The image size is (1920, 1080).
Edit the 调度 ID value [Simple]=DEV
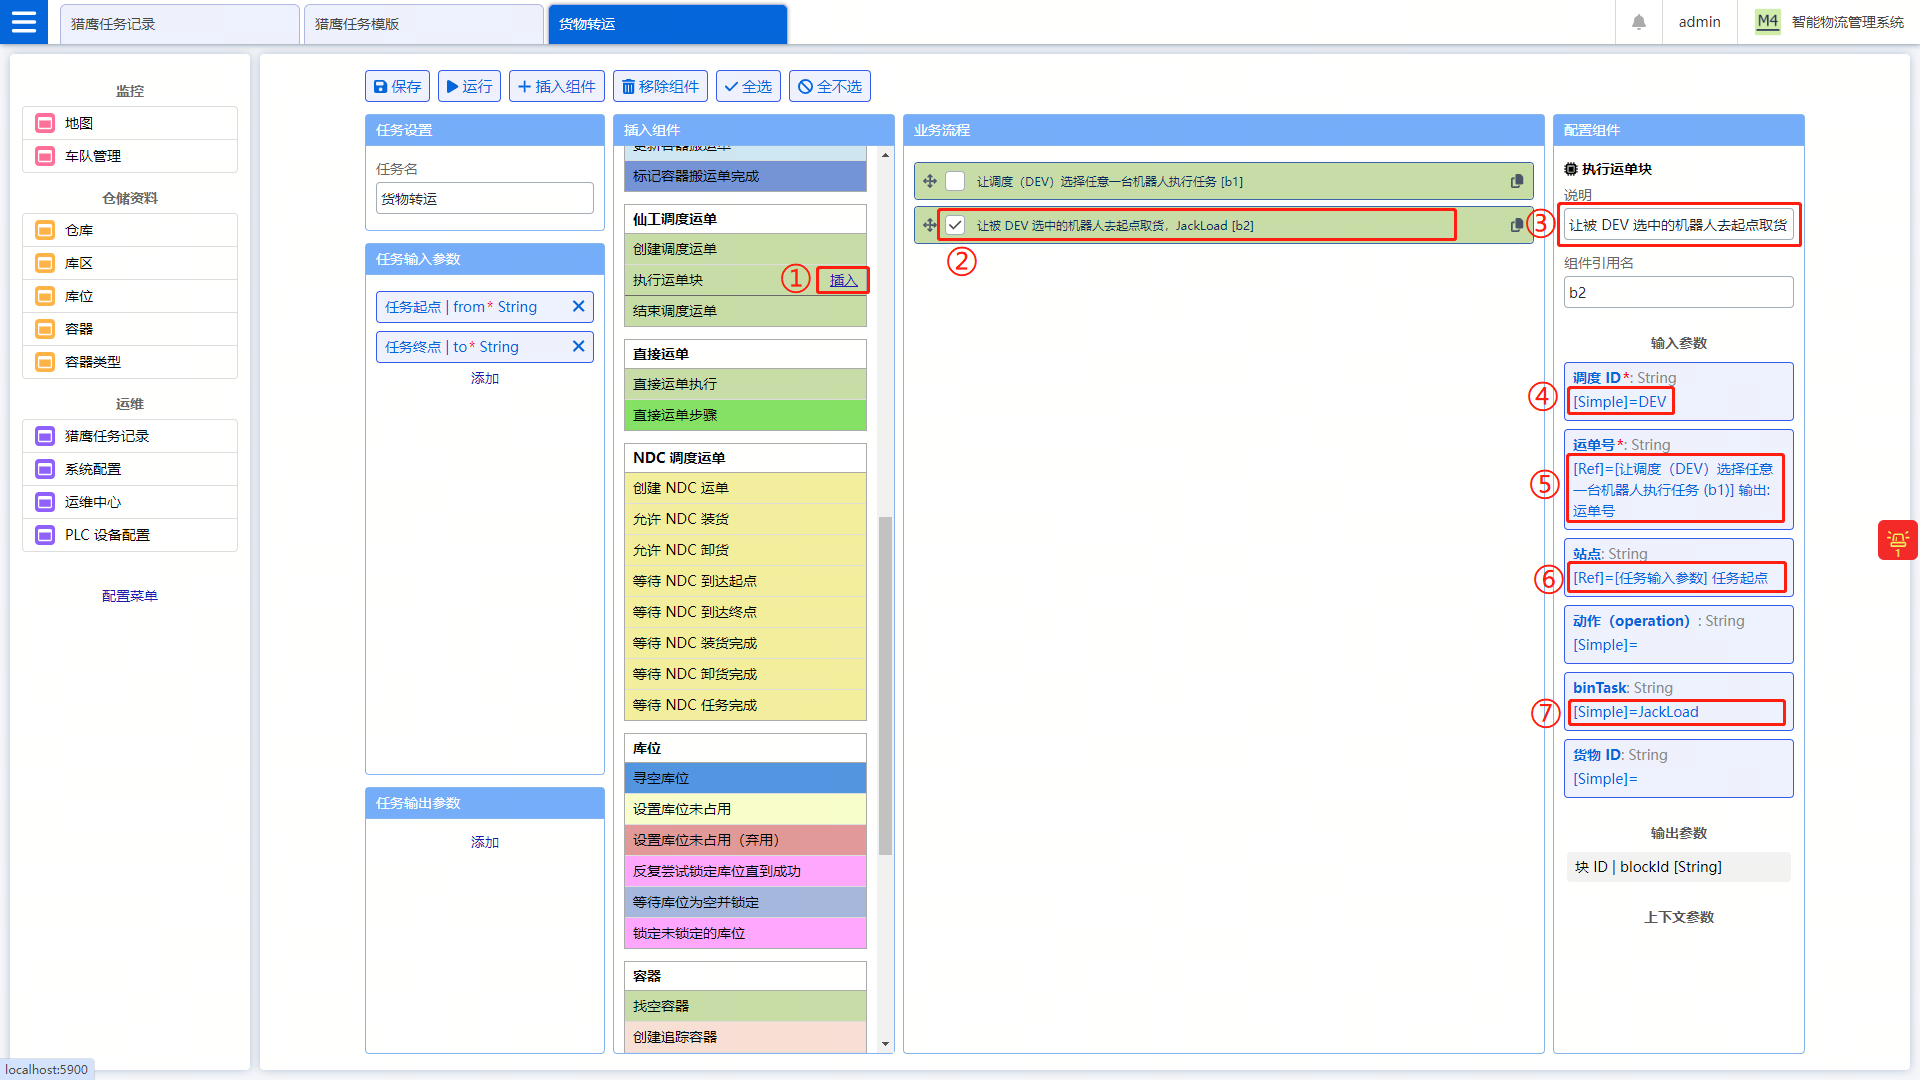click(x=1620, y=402)
